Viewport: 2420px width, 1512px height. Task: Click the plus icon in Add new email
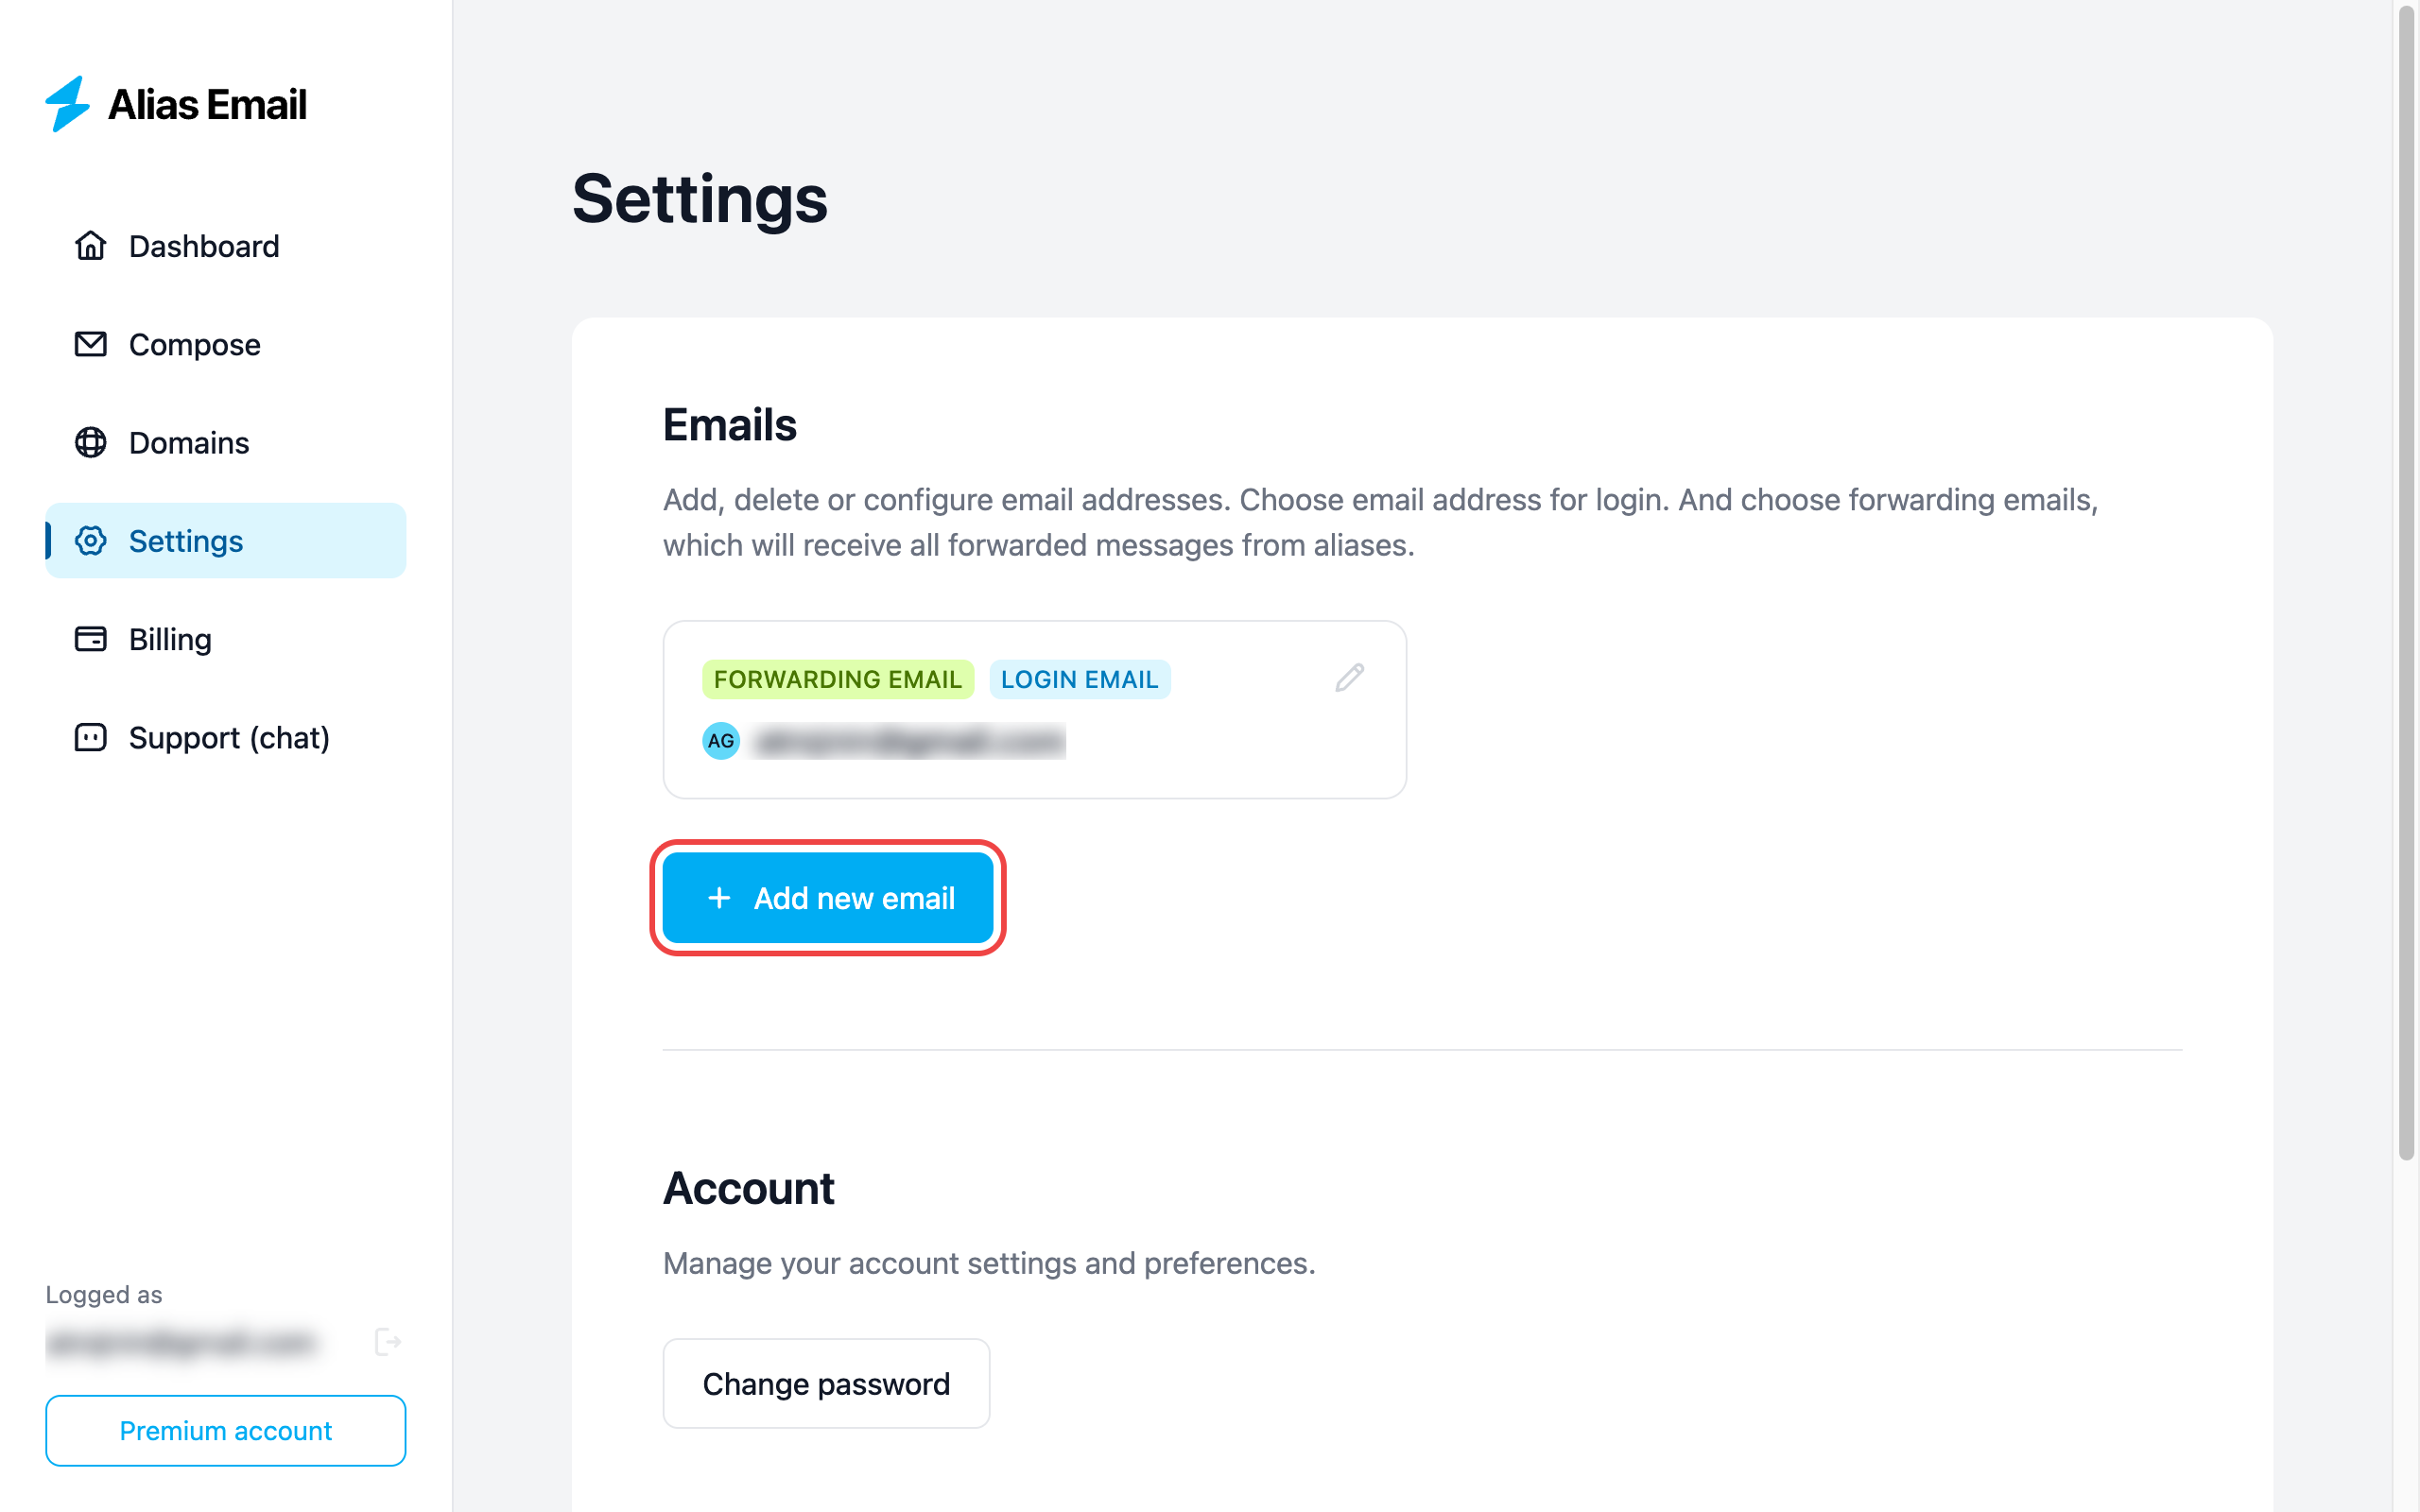click(x=719, y=898)
